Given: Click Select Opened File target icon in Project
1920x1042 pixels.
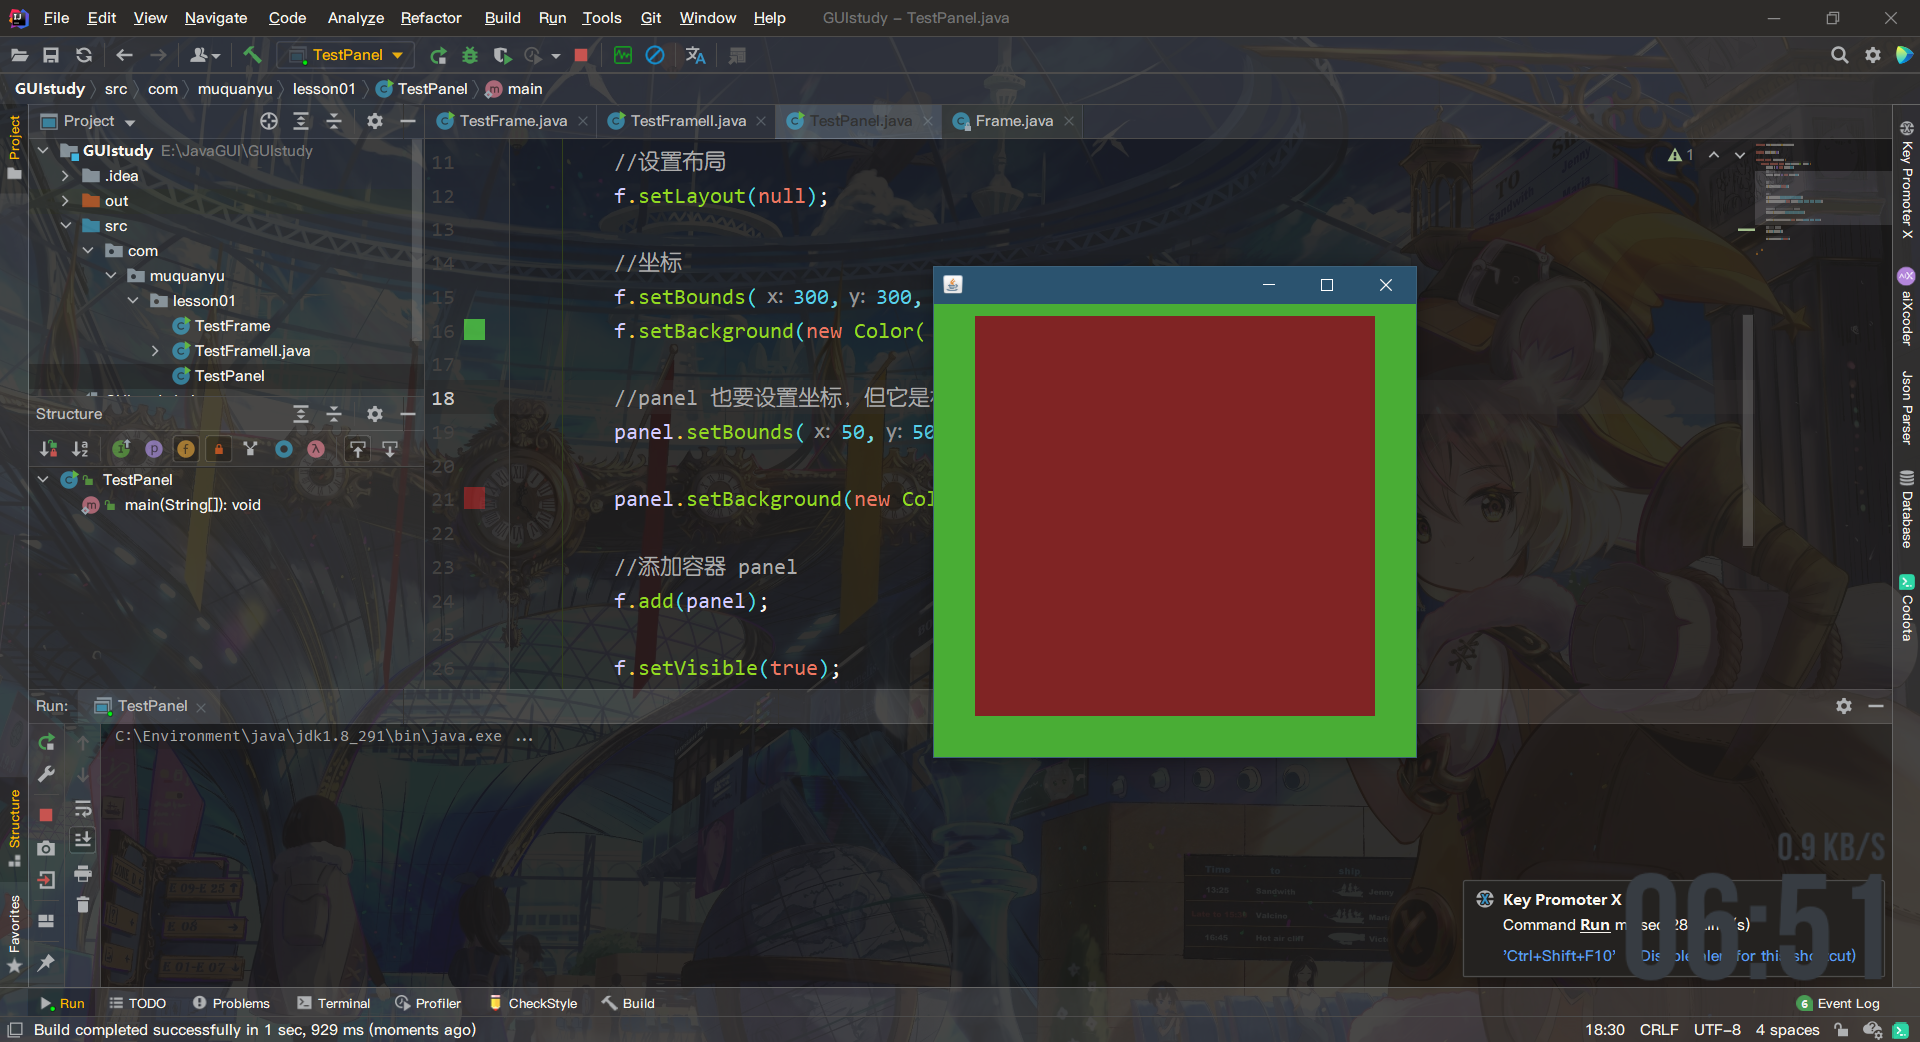Looking at the screenshot, I should (x=269, y=121).
